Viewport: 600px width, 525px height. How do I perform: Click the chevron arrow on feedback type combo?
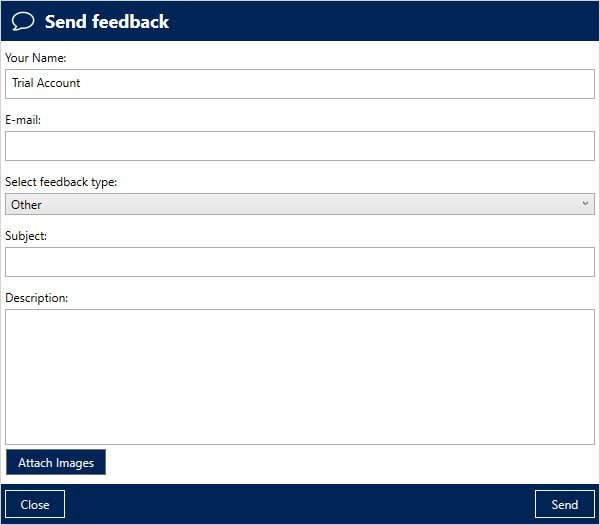point(586,204)
